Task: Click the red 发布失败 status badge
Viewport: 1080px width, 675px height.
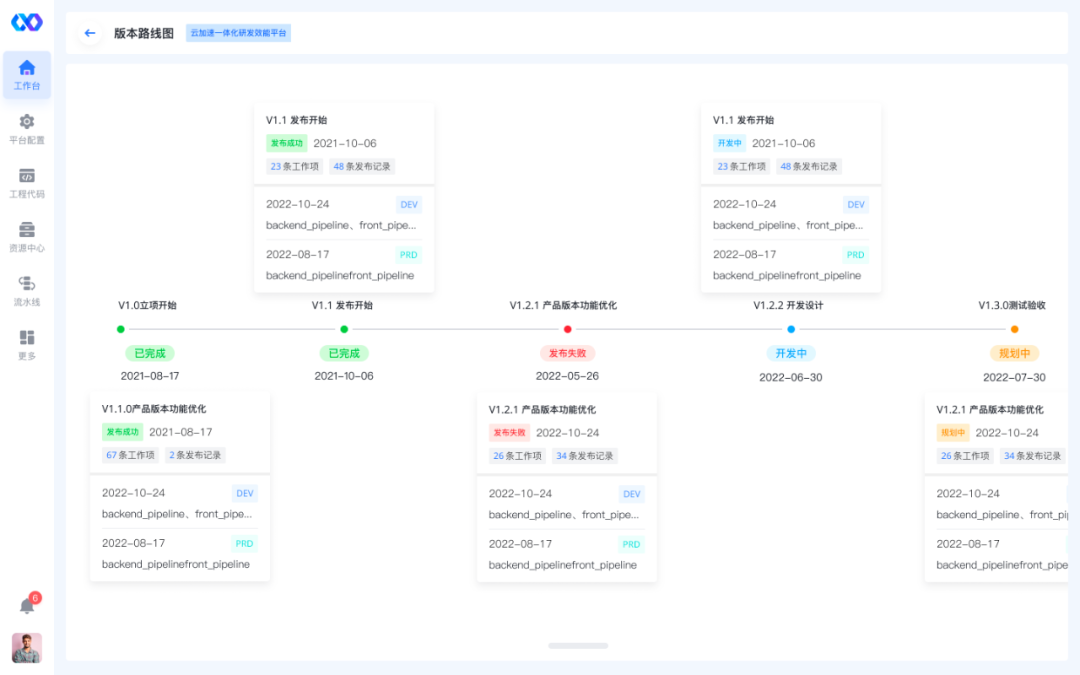Action: pos(567,353)
